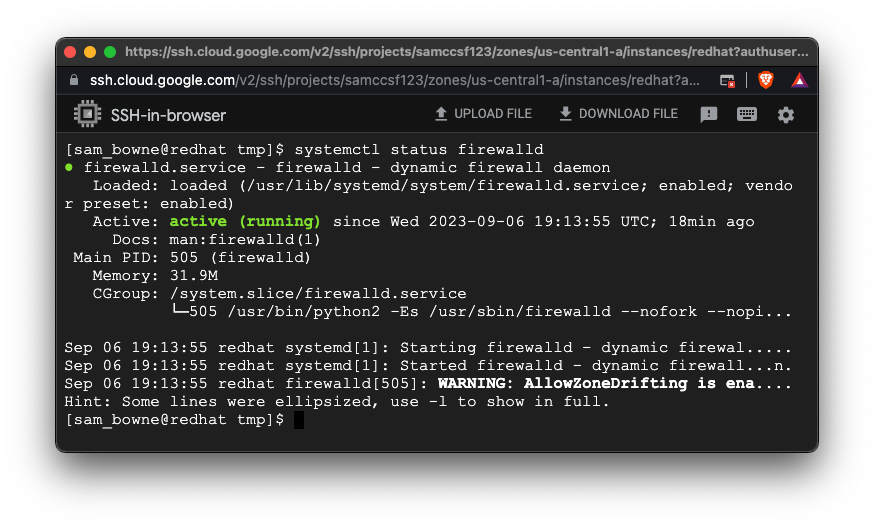This screenshot has width=874, height=526.
Task: Open the on-screen keyboard icon
Action: pos(747,114)
